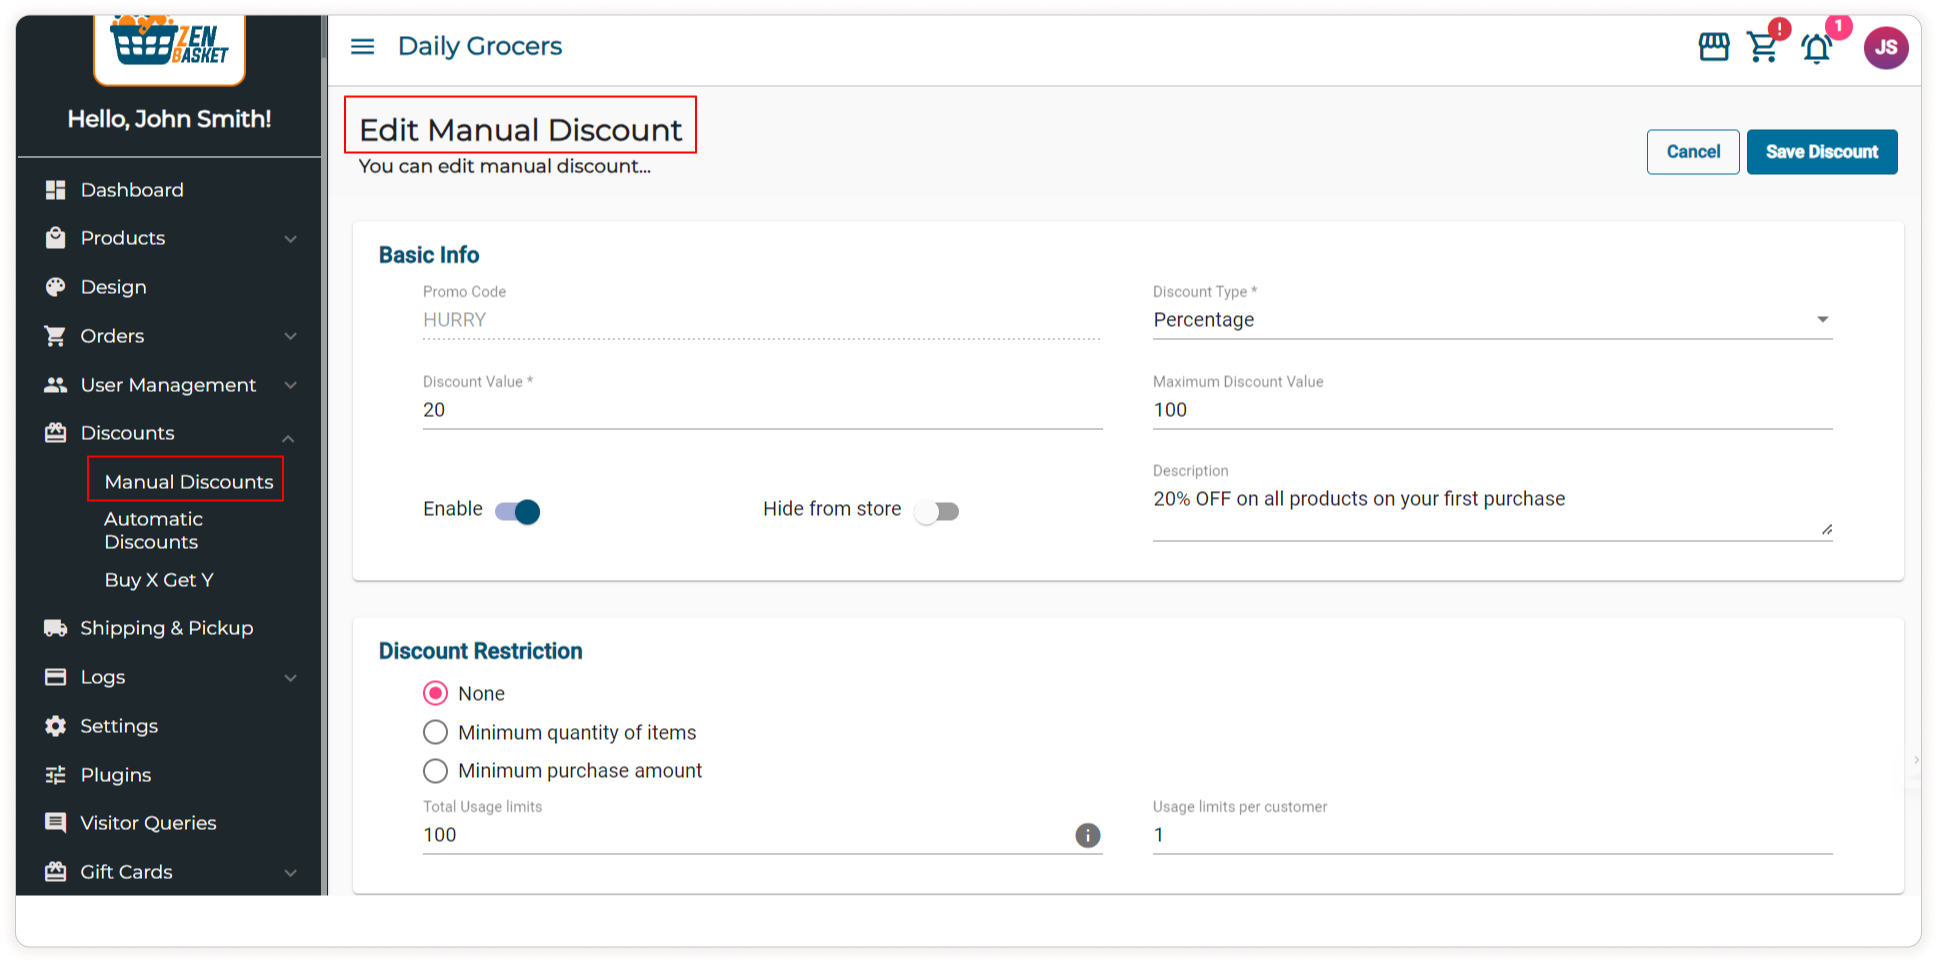
Task: Open the notification bell
Action: (x=1816, y=48)
